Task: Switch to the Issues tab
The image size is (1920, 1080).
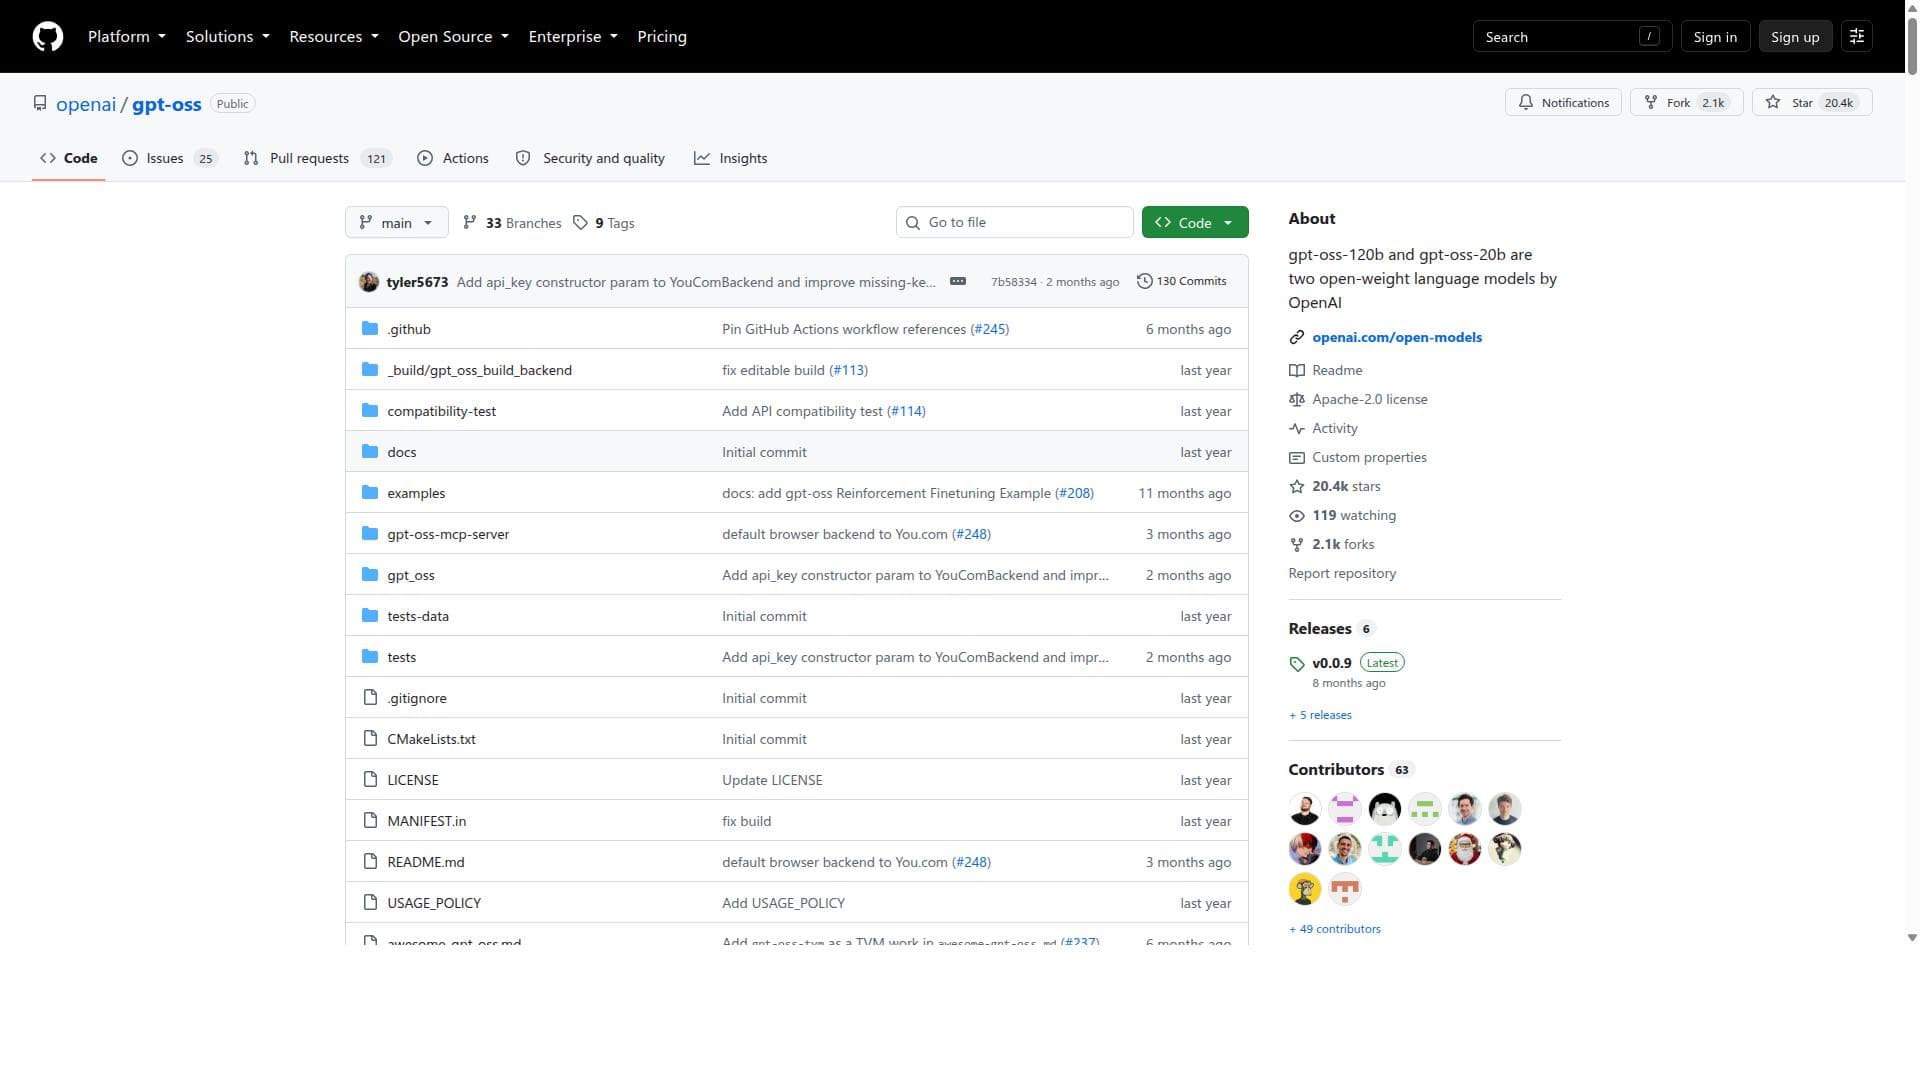Action: 169,158
